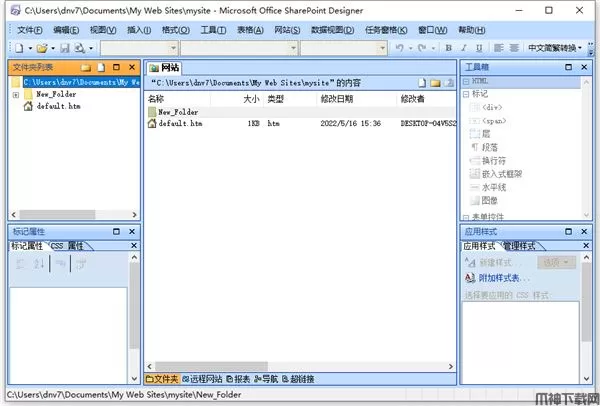Screen dimensions: 600x406
Task: Open the first style combo box in toolbar
Action: coord(173,48)
